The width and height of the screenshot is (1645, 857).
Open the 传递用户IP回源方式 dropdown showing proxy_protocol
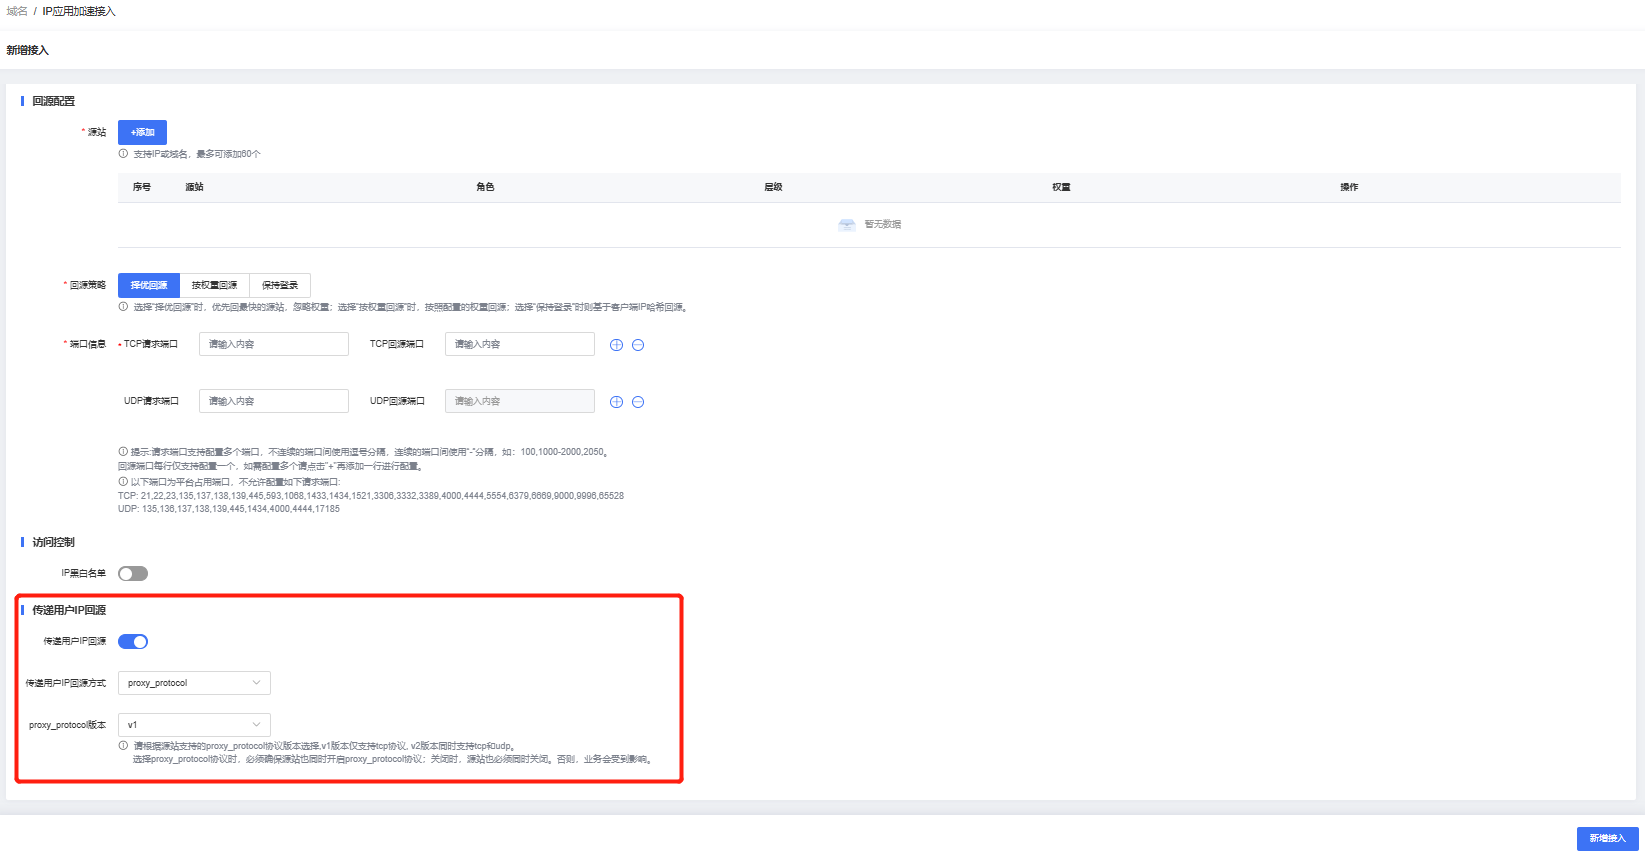[194, 683]
